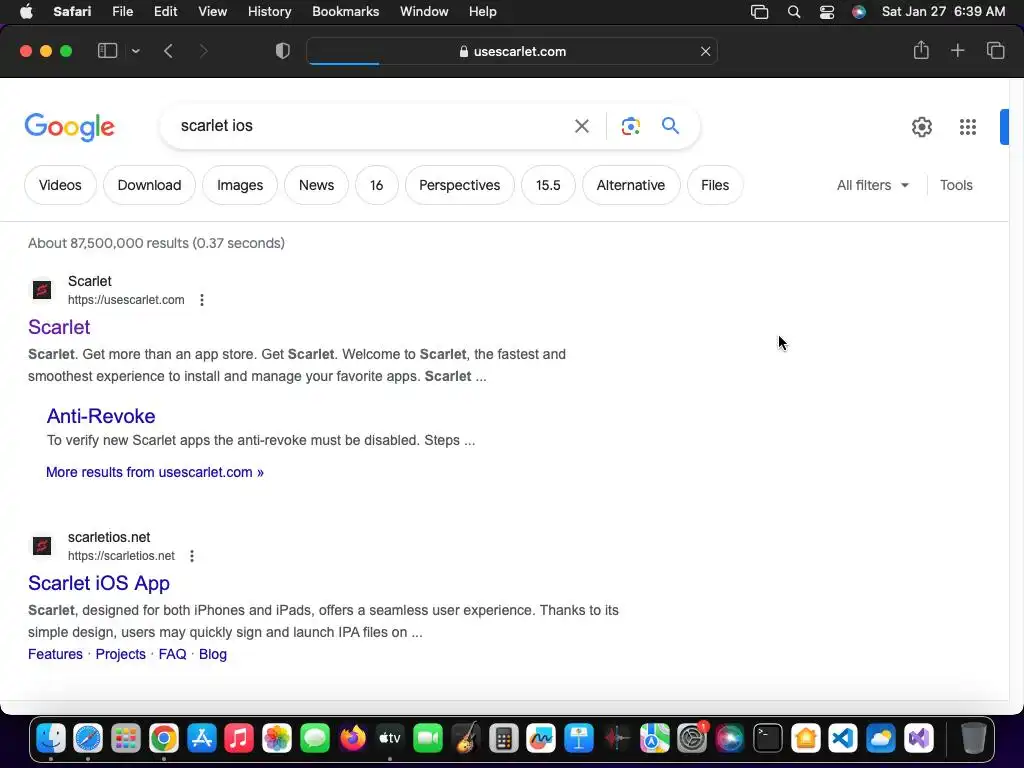The width and height of the screenshot is (1024, 768).
Task: Open System Settings from the dock
Action: (692, 739)
